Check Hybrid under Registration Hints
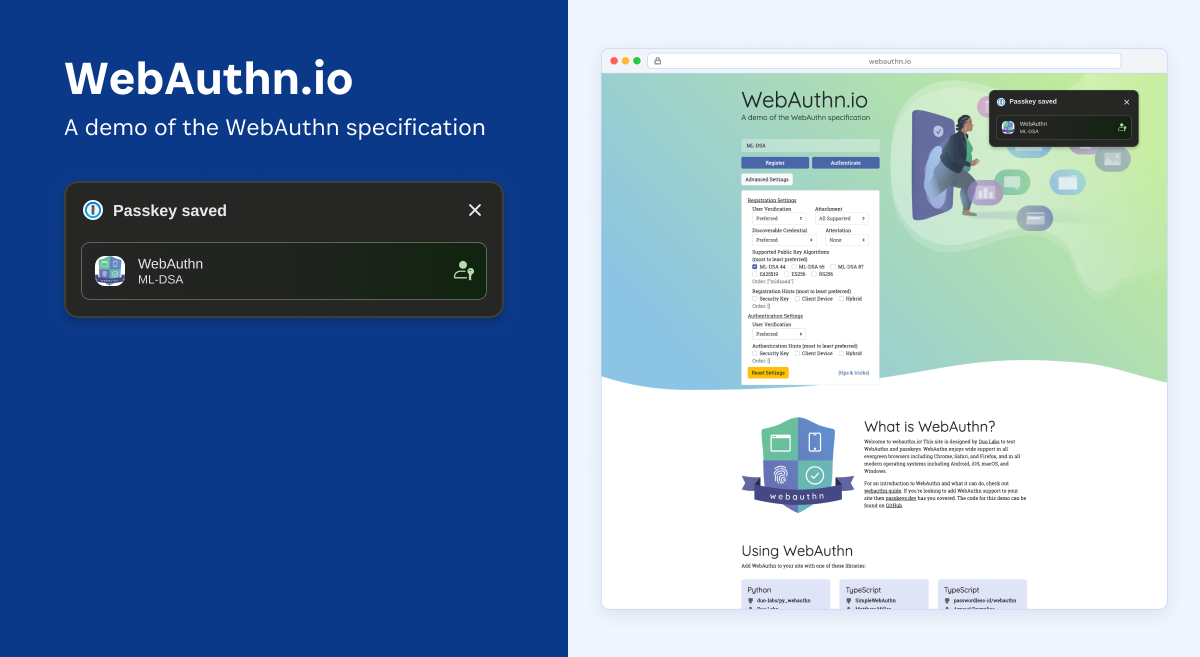The height and width of the screenshot is (657, 1200). pos(841,299)
